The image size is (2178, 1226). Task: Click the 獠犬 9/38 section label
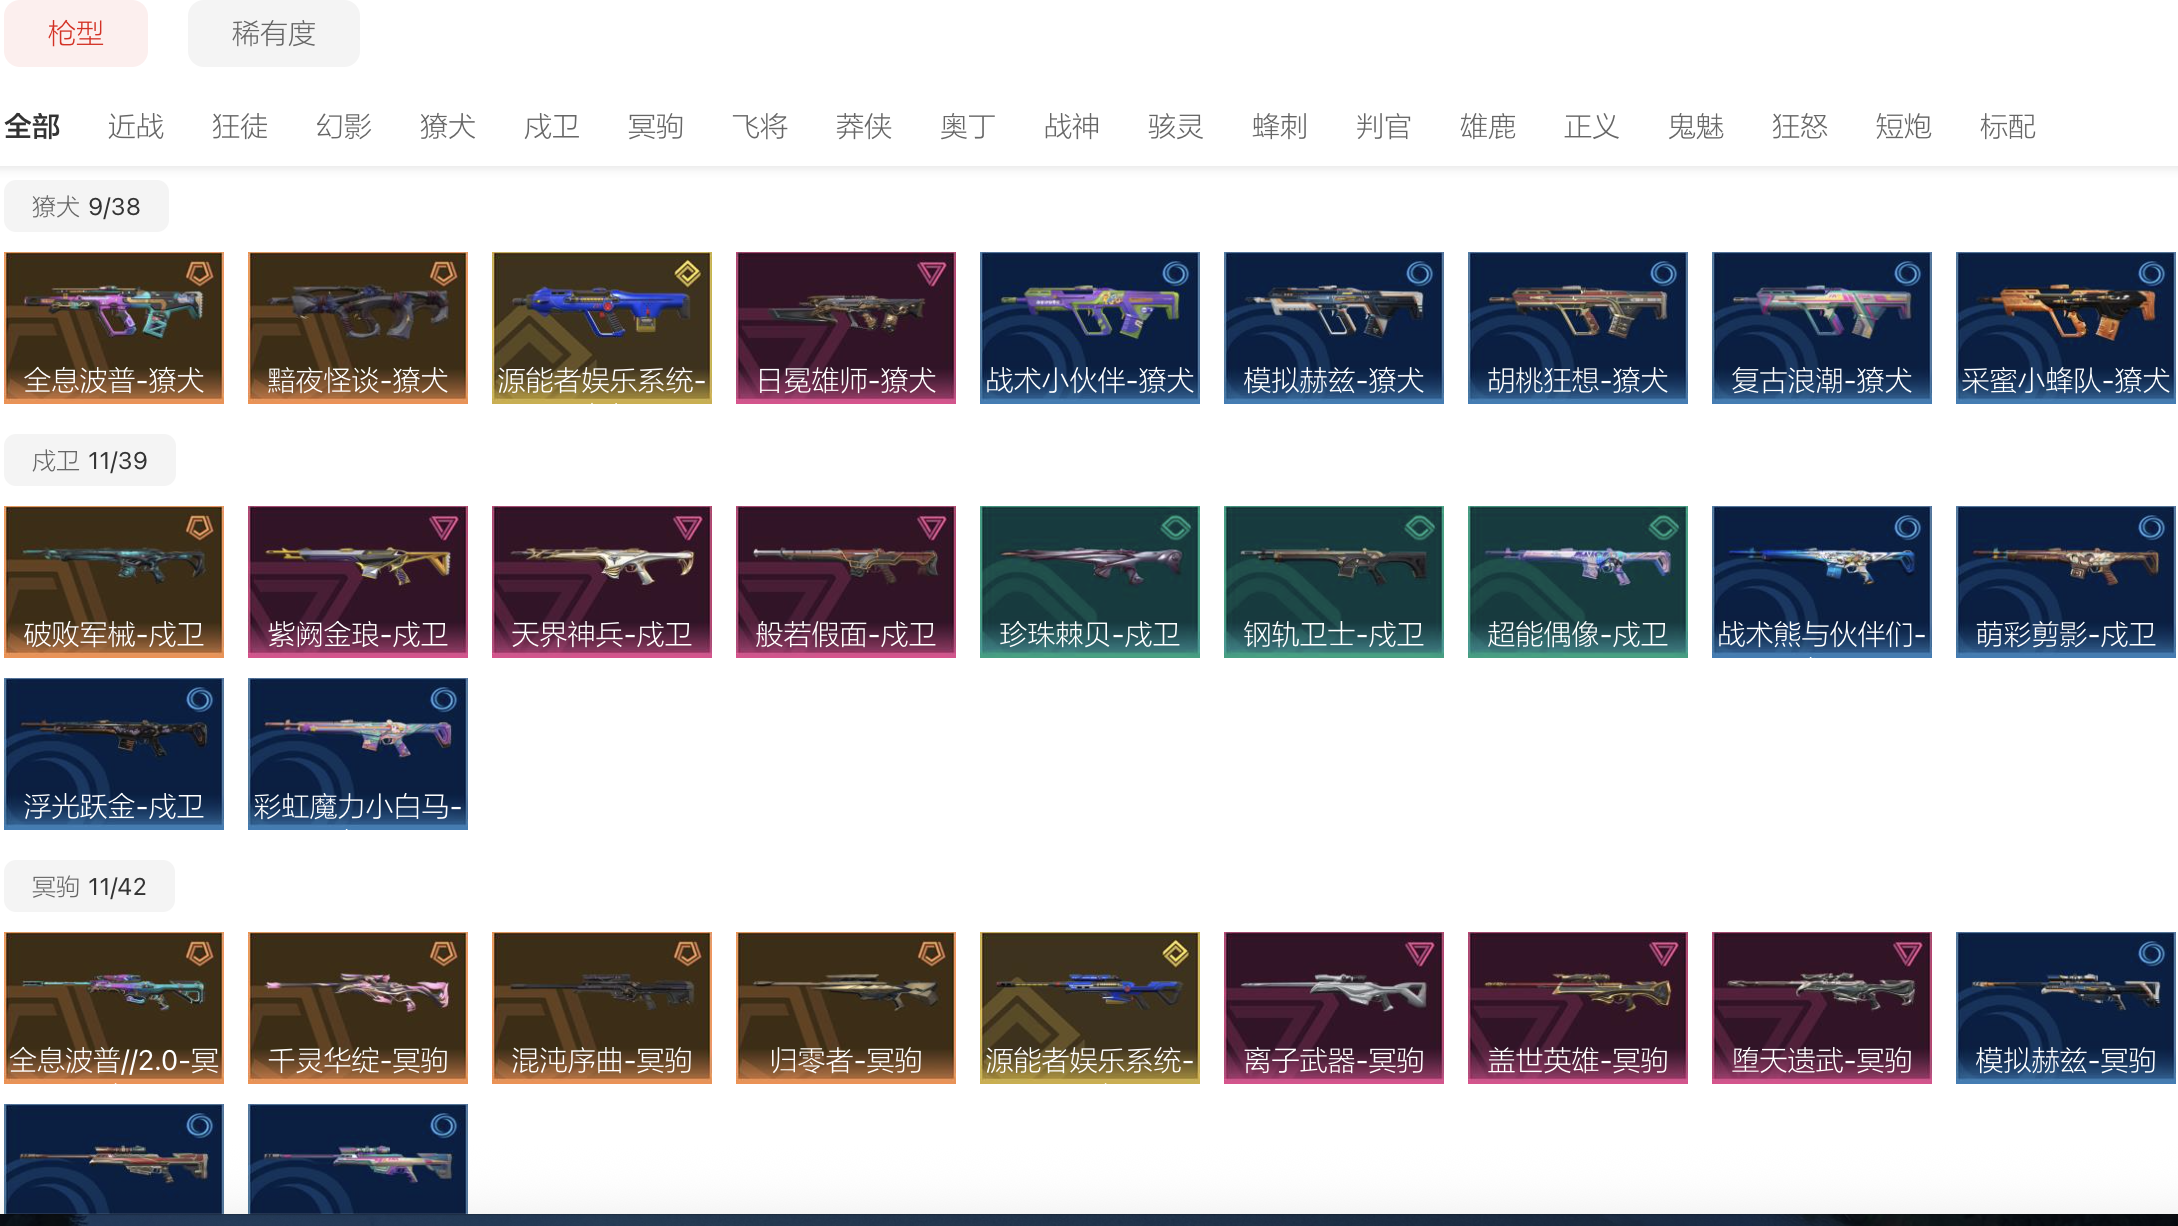(86, 207)
